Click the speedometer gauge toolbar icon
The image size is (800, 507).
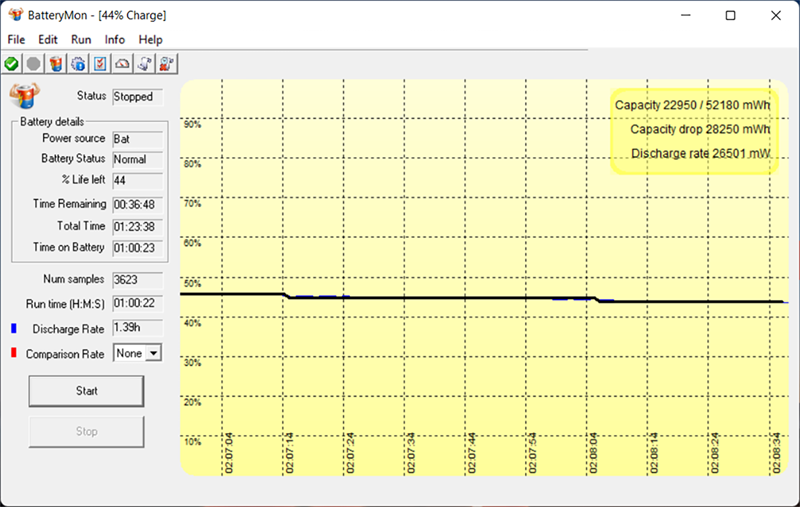[x=122, y=64]
